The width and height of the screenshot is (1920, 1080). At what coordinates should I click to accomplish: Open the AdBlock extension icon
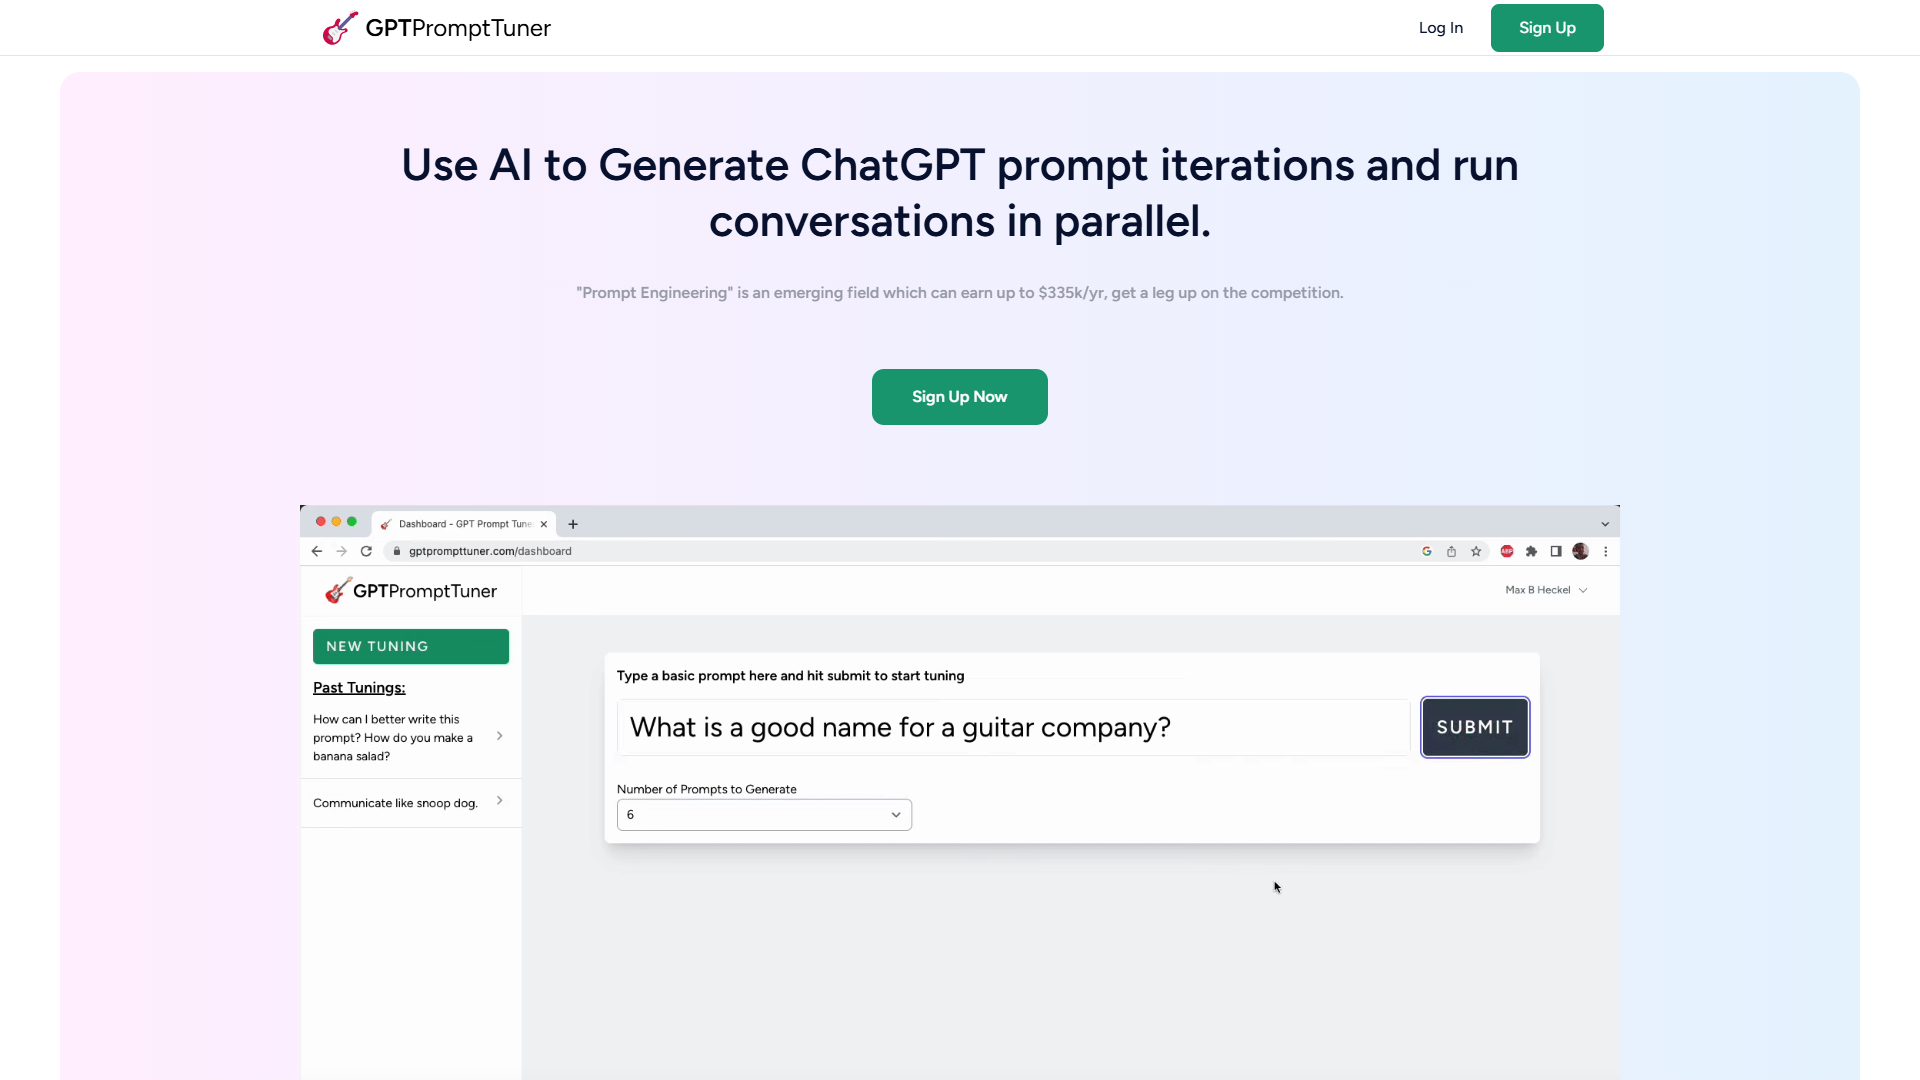1507,551
